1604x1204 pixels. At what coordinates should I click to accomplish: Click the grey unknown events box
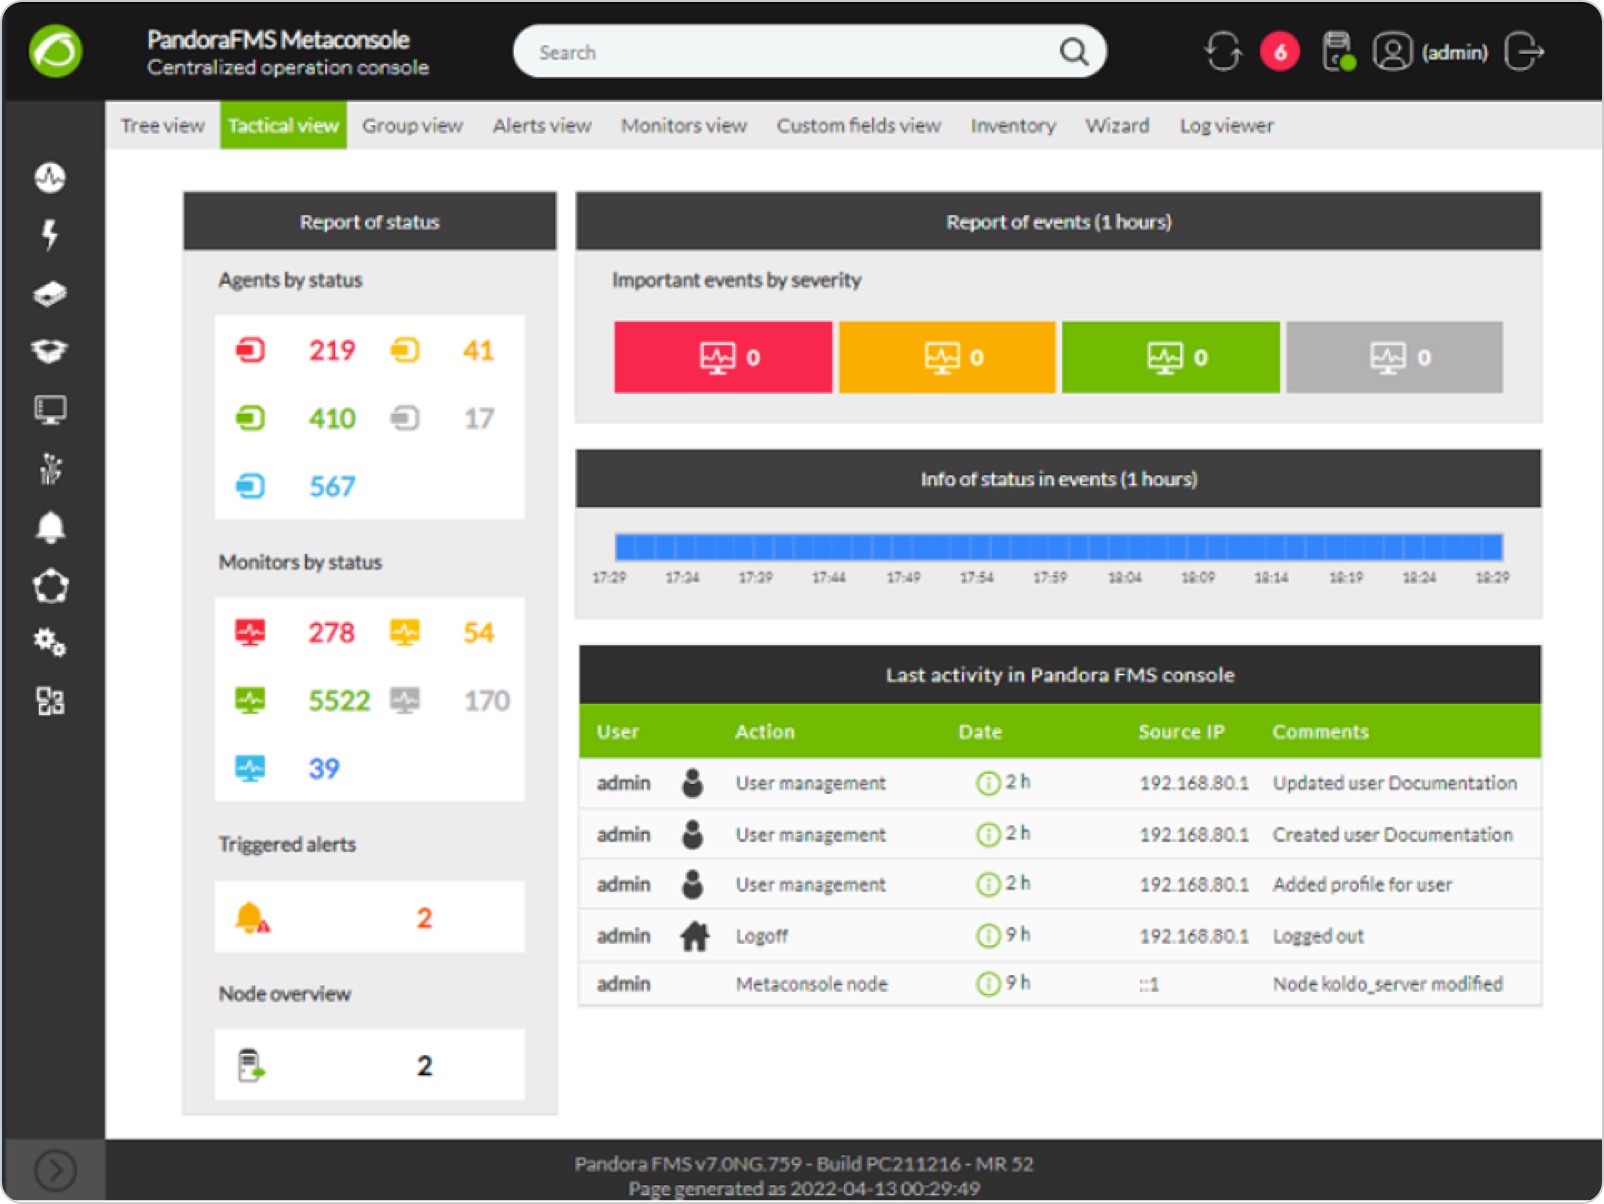[1394, 357]
